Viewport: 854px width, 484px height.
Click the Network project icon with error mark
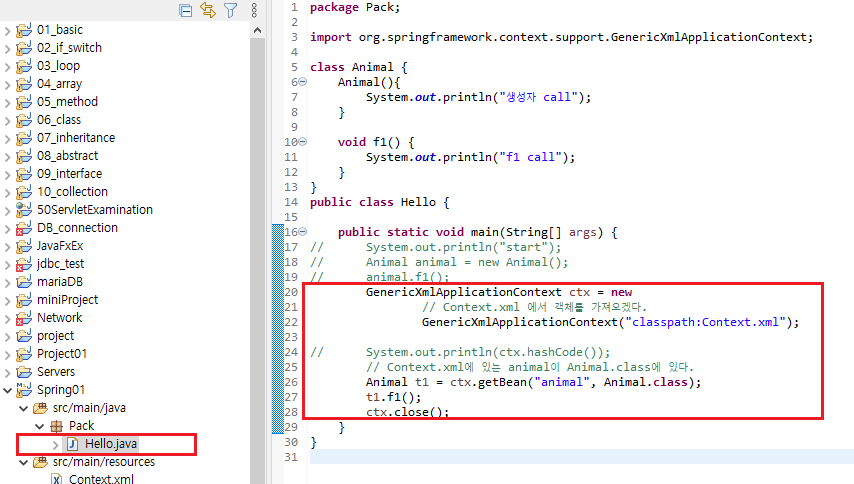(x=24, y=317)
